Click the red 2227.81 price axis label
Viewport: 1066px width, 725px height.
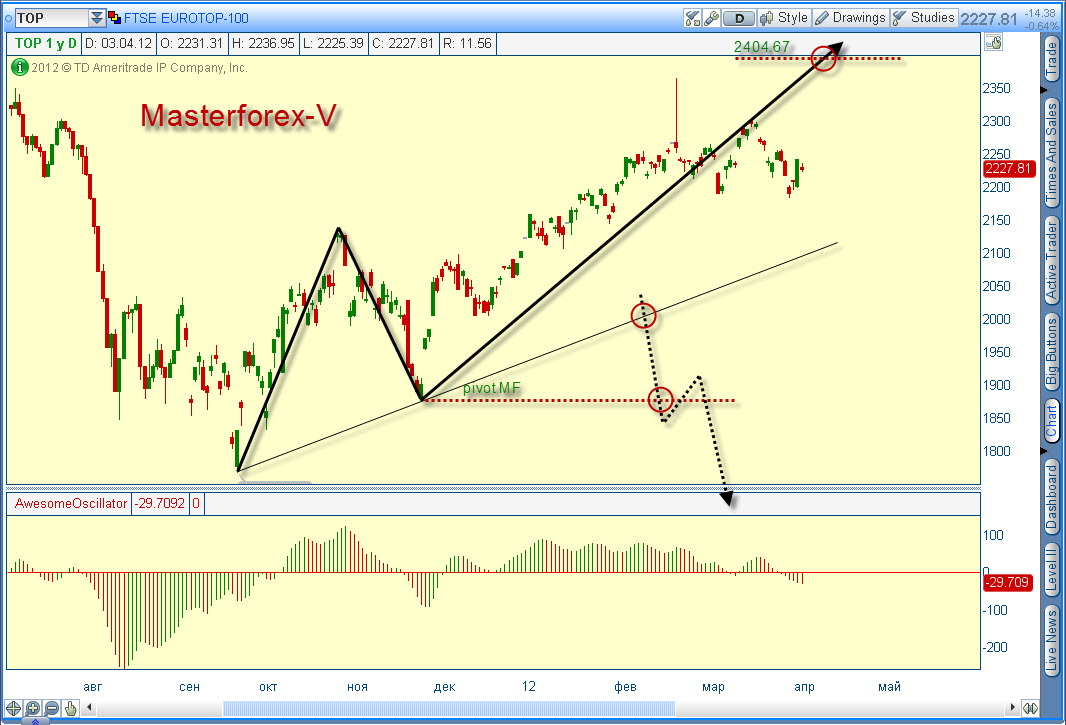(1009, 168)
